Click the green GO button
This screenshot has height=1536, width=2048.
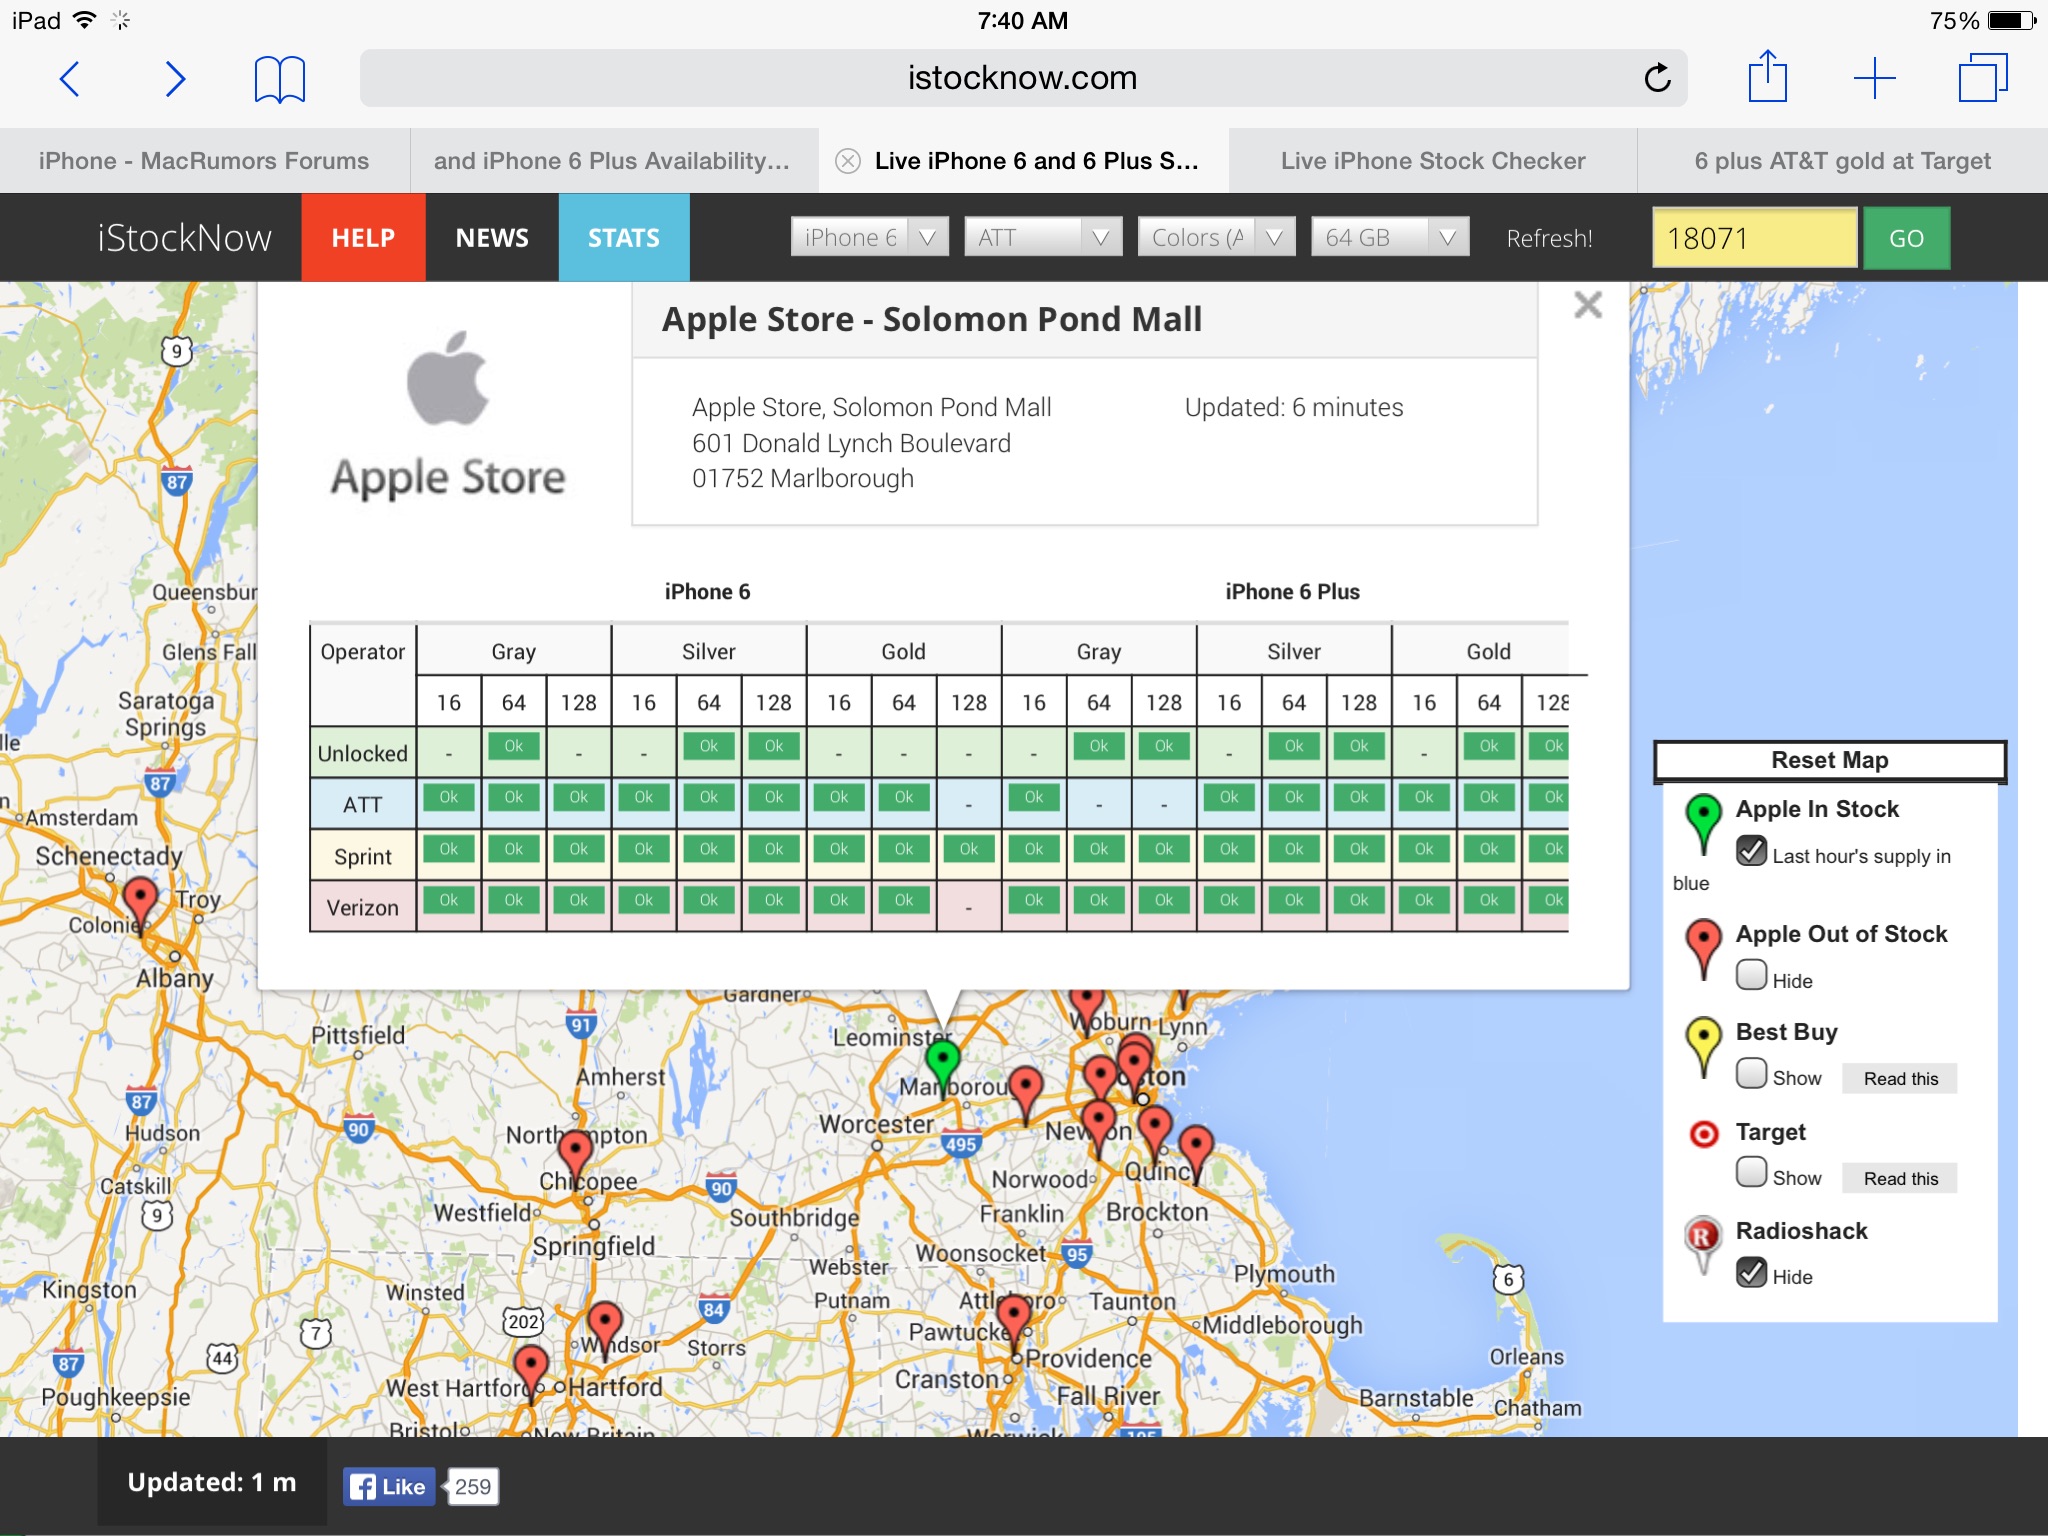coord(1906,238)
